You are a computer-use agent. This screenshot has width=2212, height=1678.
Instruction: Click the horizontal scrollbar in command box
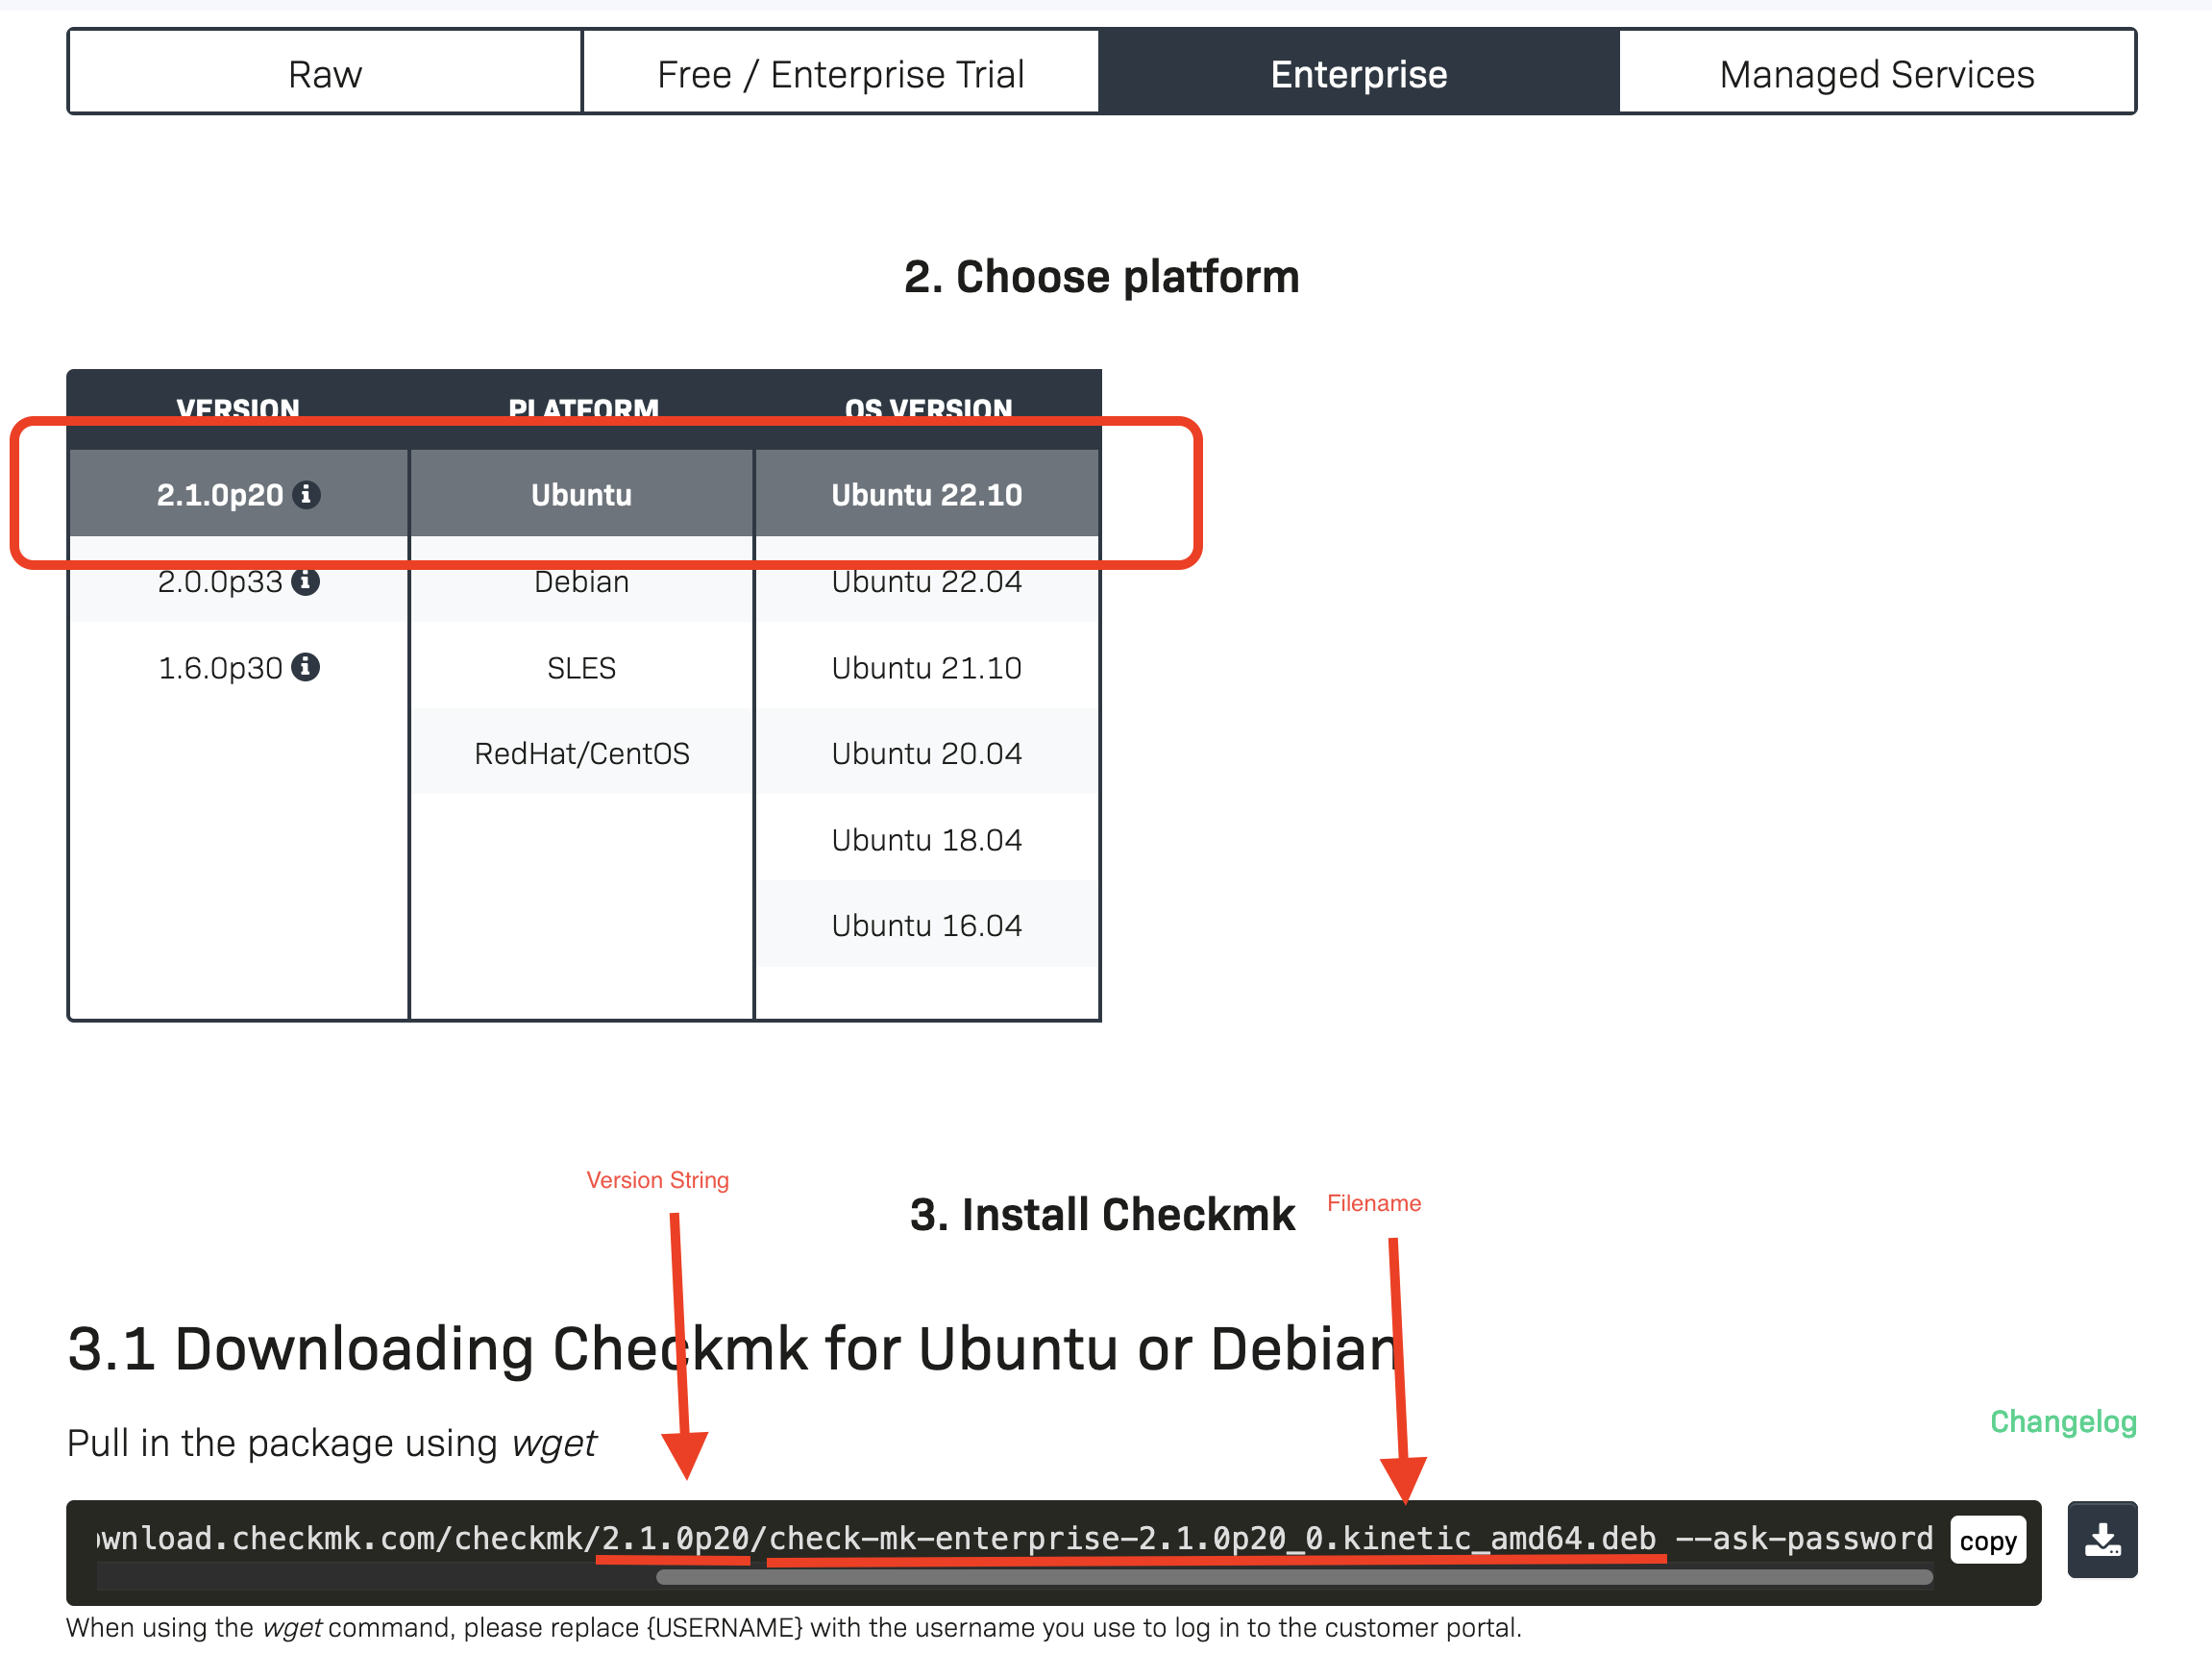pos(1294,1578)
